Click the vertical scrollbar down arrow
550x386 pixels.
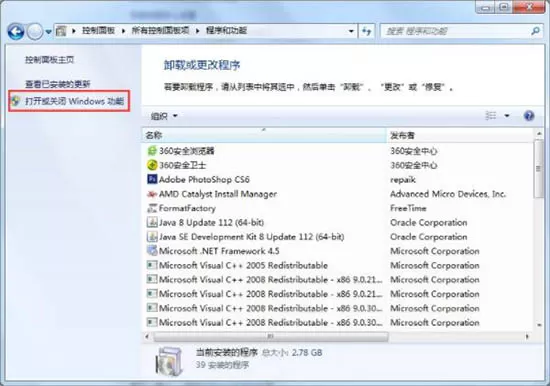point(539,325)
